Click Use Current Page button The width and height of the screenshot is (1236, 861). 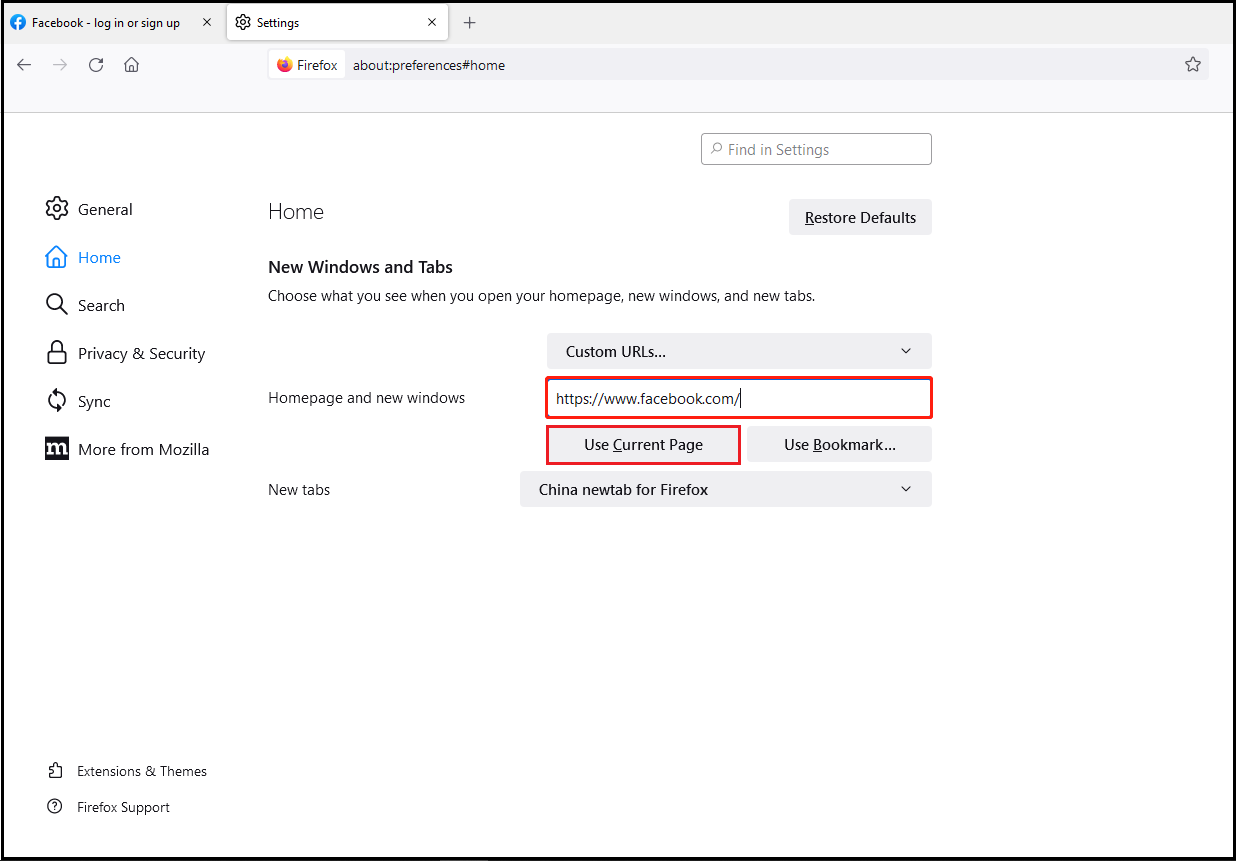(643, 445)
